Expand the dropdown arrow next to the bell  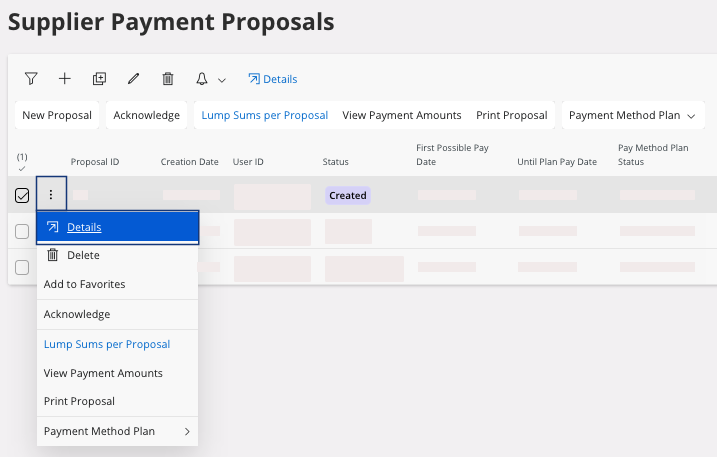[x=222, y=80]
